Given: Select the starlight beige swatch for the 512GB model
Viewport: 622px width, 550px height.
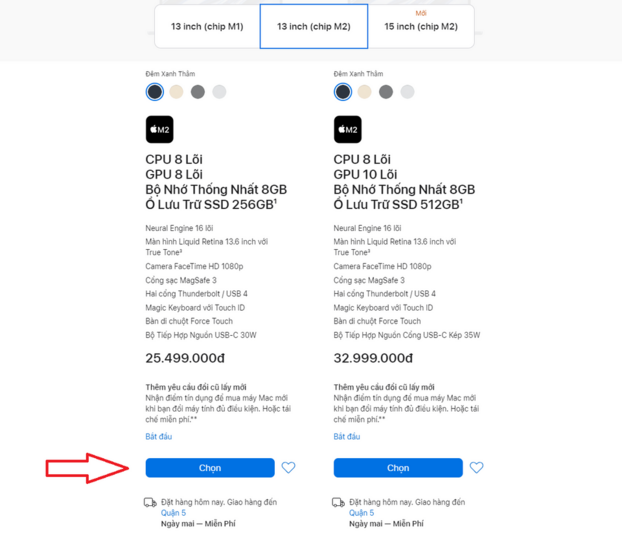Looking at the screenshot, I should tap(364, 92).
